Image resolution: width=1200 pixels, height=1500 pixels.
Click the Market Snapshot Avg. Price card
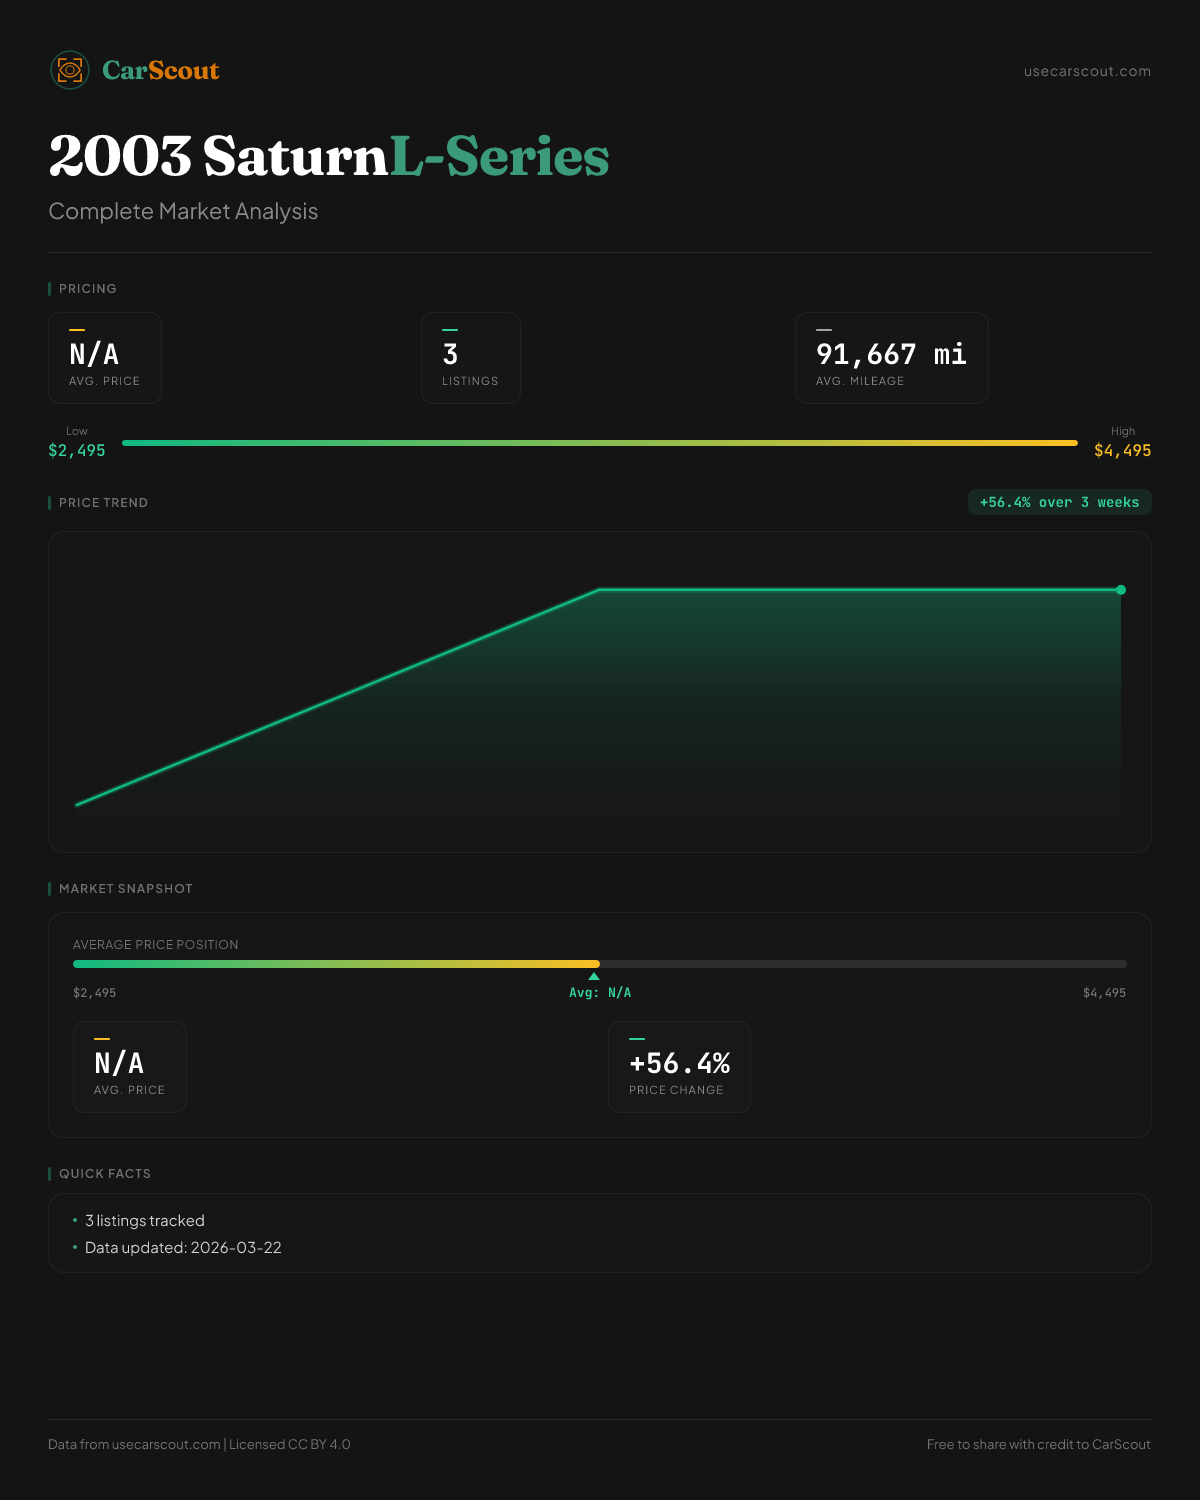[x=130, y=1067]
